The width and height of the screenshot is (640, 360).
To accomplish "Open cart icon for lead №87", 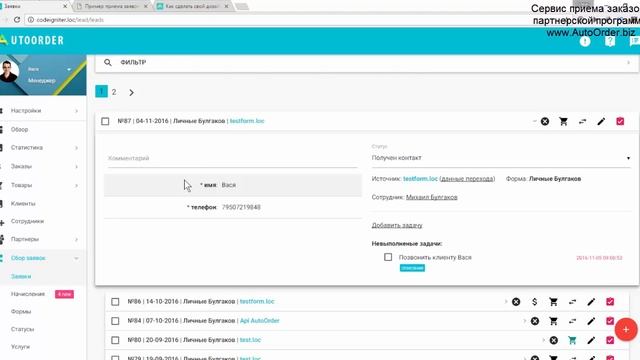I will [x=564, y=122].
